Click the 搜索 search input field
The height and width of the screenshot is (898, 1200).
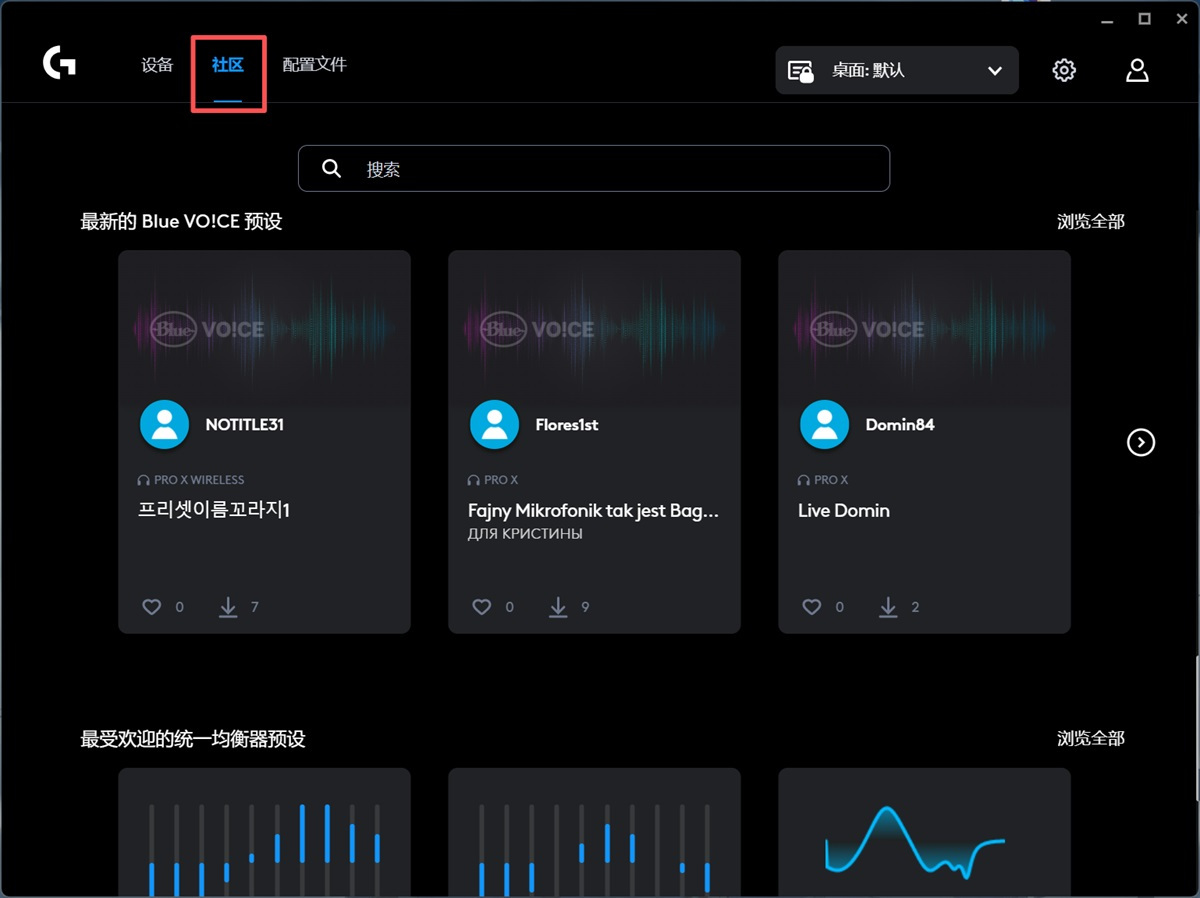[594, 168]
